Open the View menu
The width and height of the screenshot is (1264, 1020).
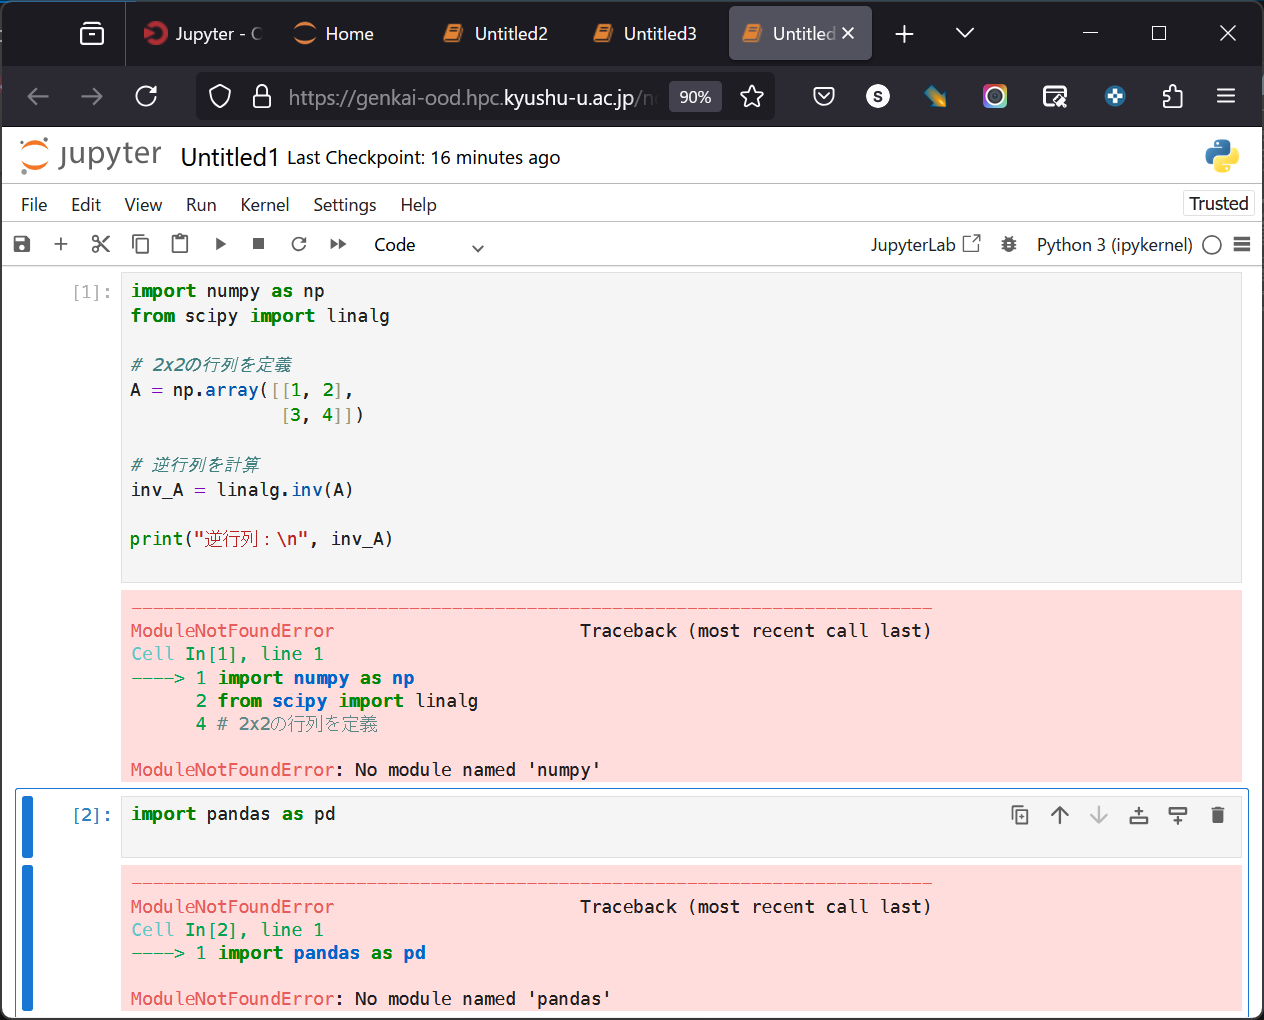(x=143, y=204)
